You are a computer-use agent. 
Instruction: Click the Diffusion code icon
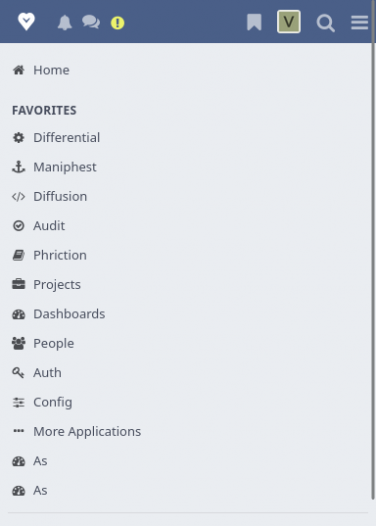18,197
